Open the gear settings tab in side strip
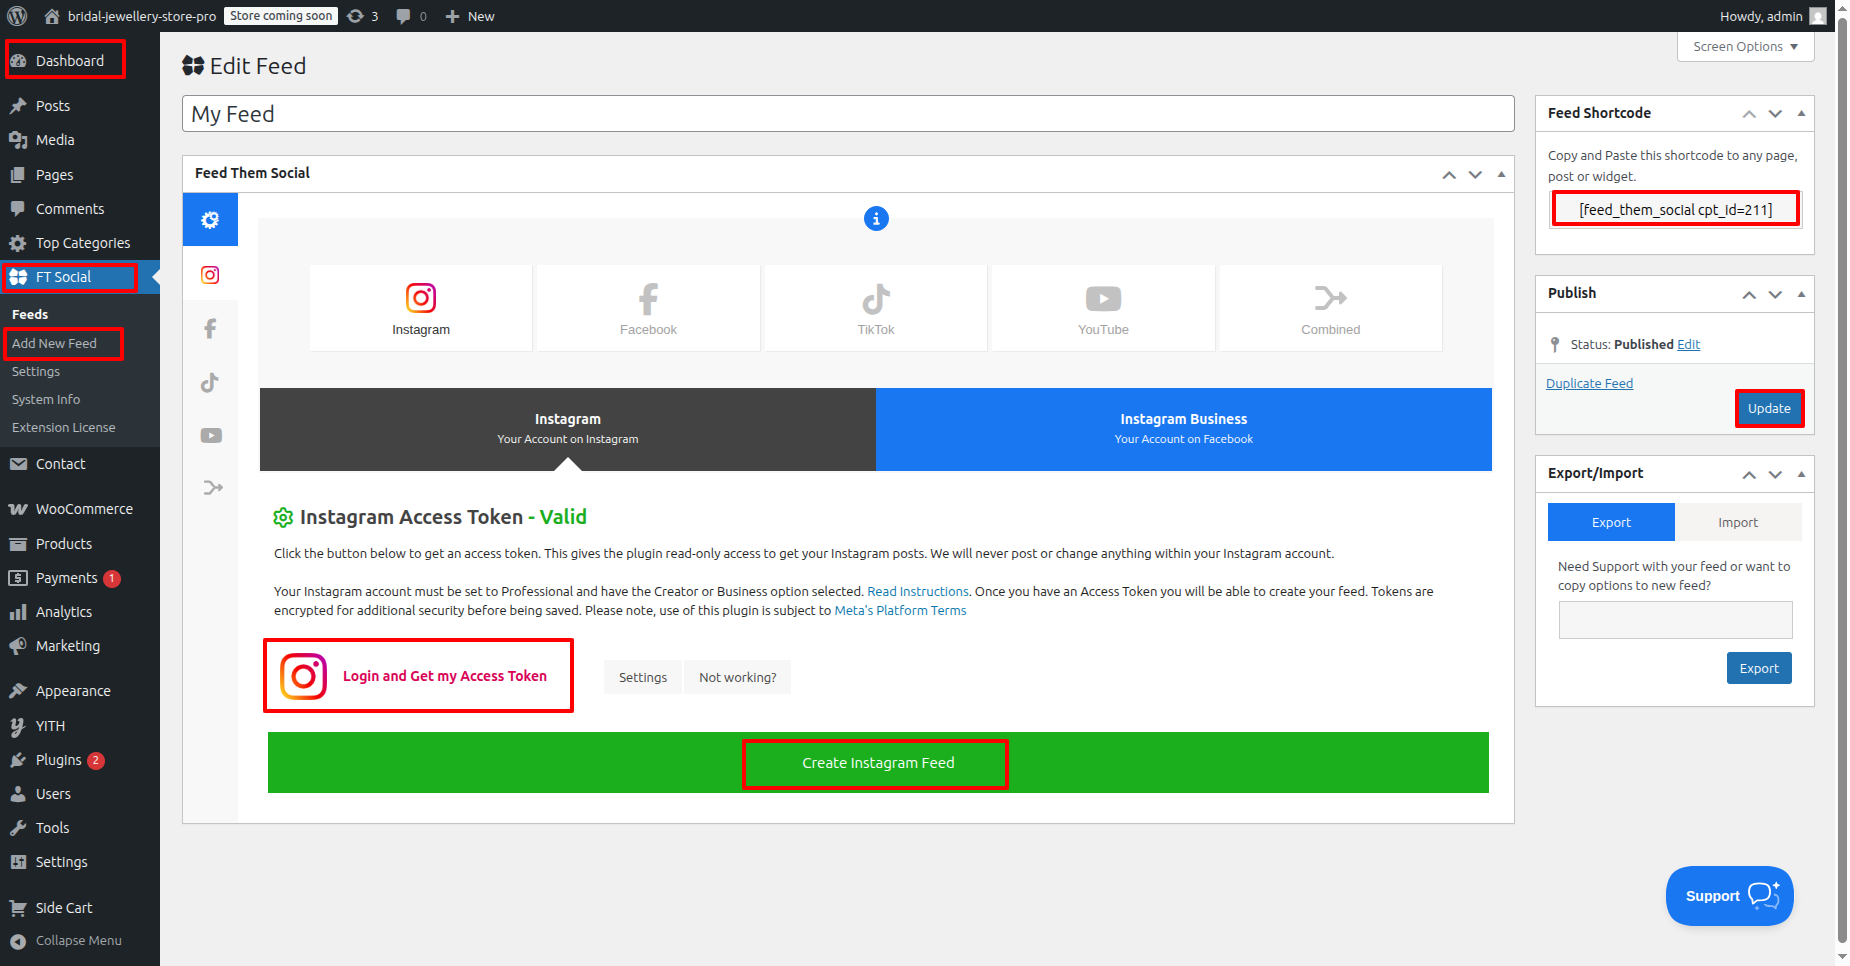Image resolution: width=1850 pixels, height=966 pixels. click(x=210, y=220)
